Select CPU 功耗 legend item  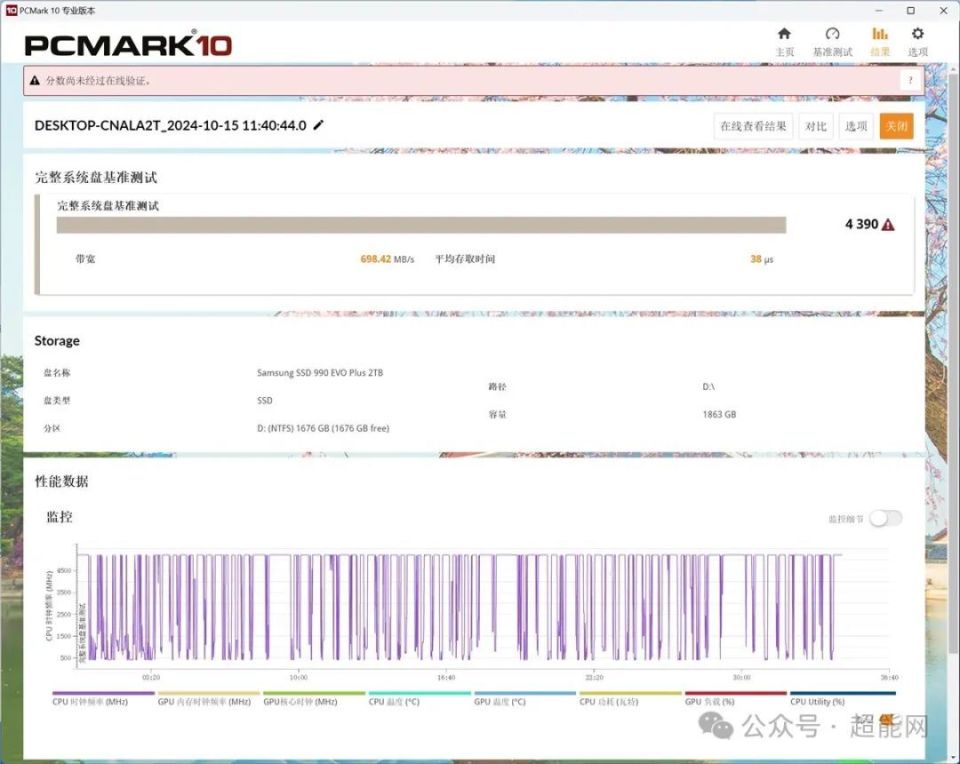click(630, 698)
